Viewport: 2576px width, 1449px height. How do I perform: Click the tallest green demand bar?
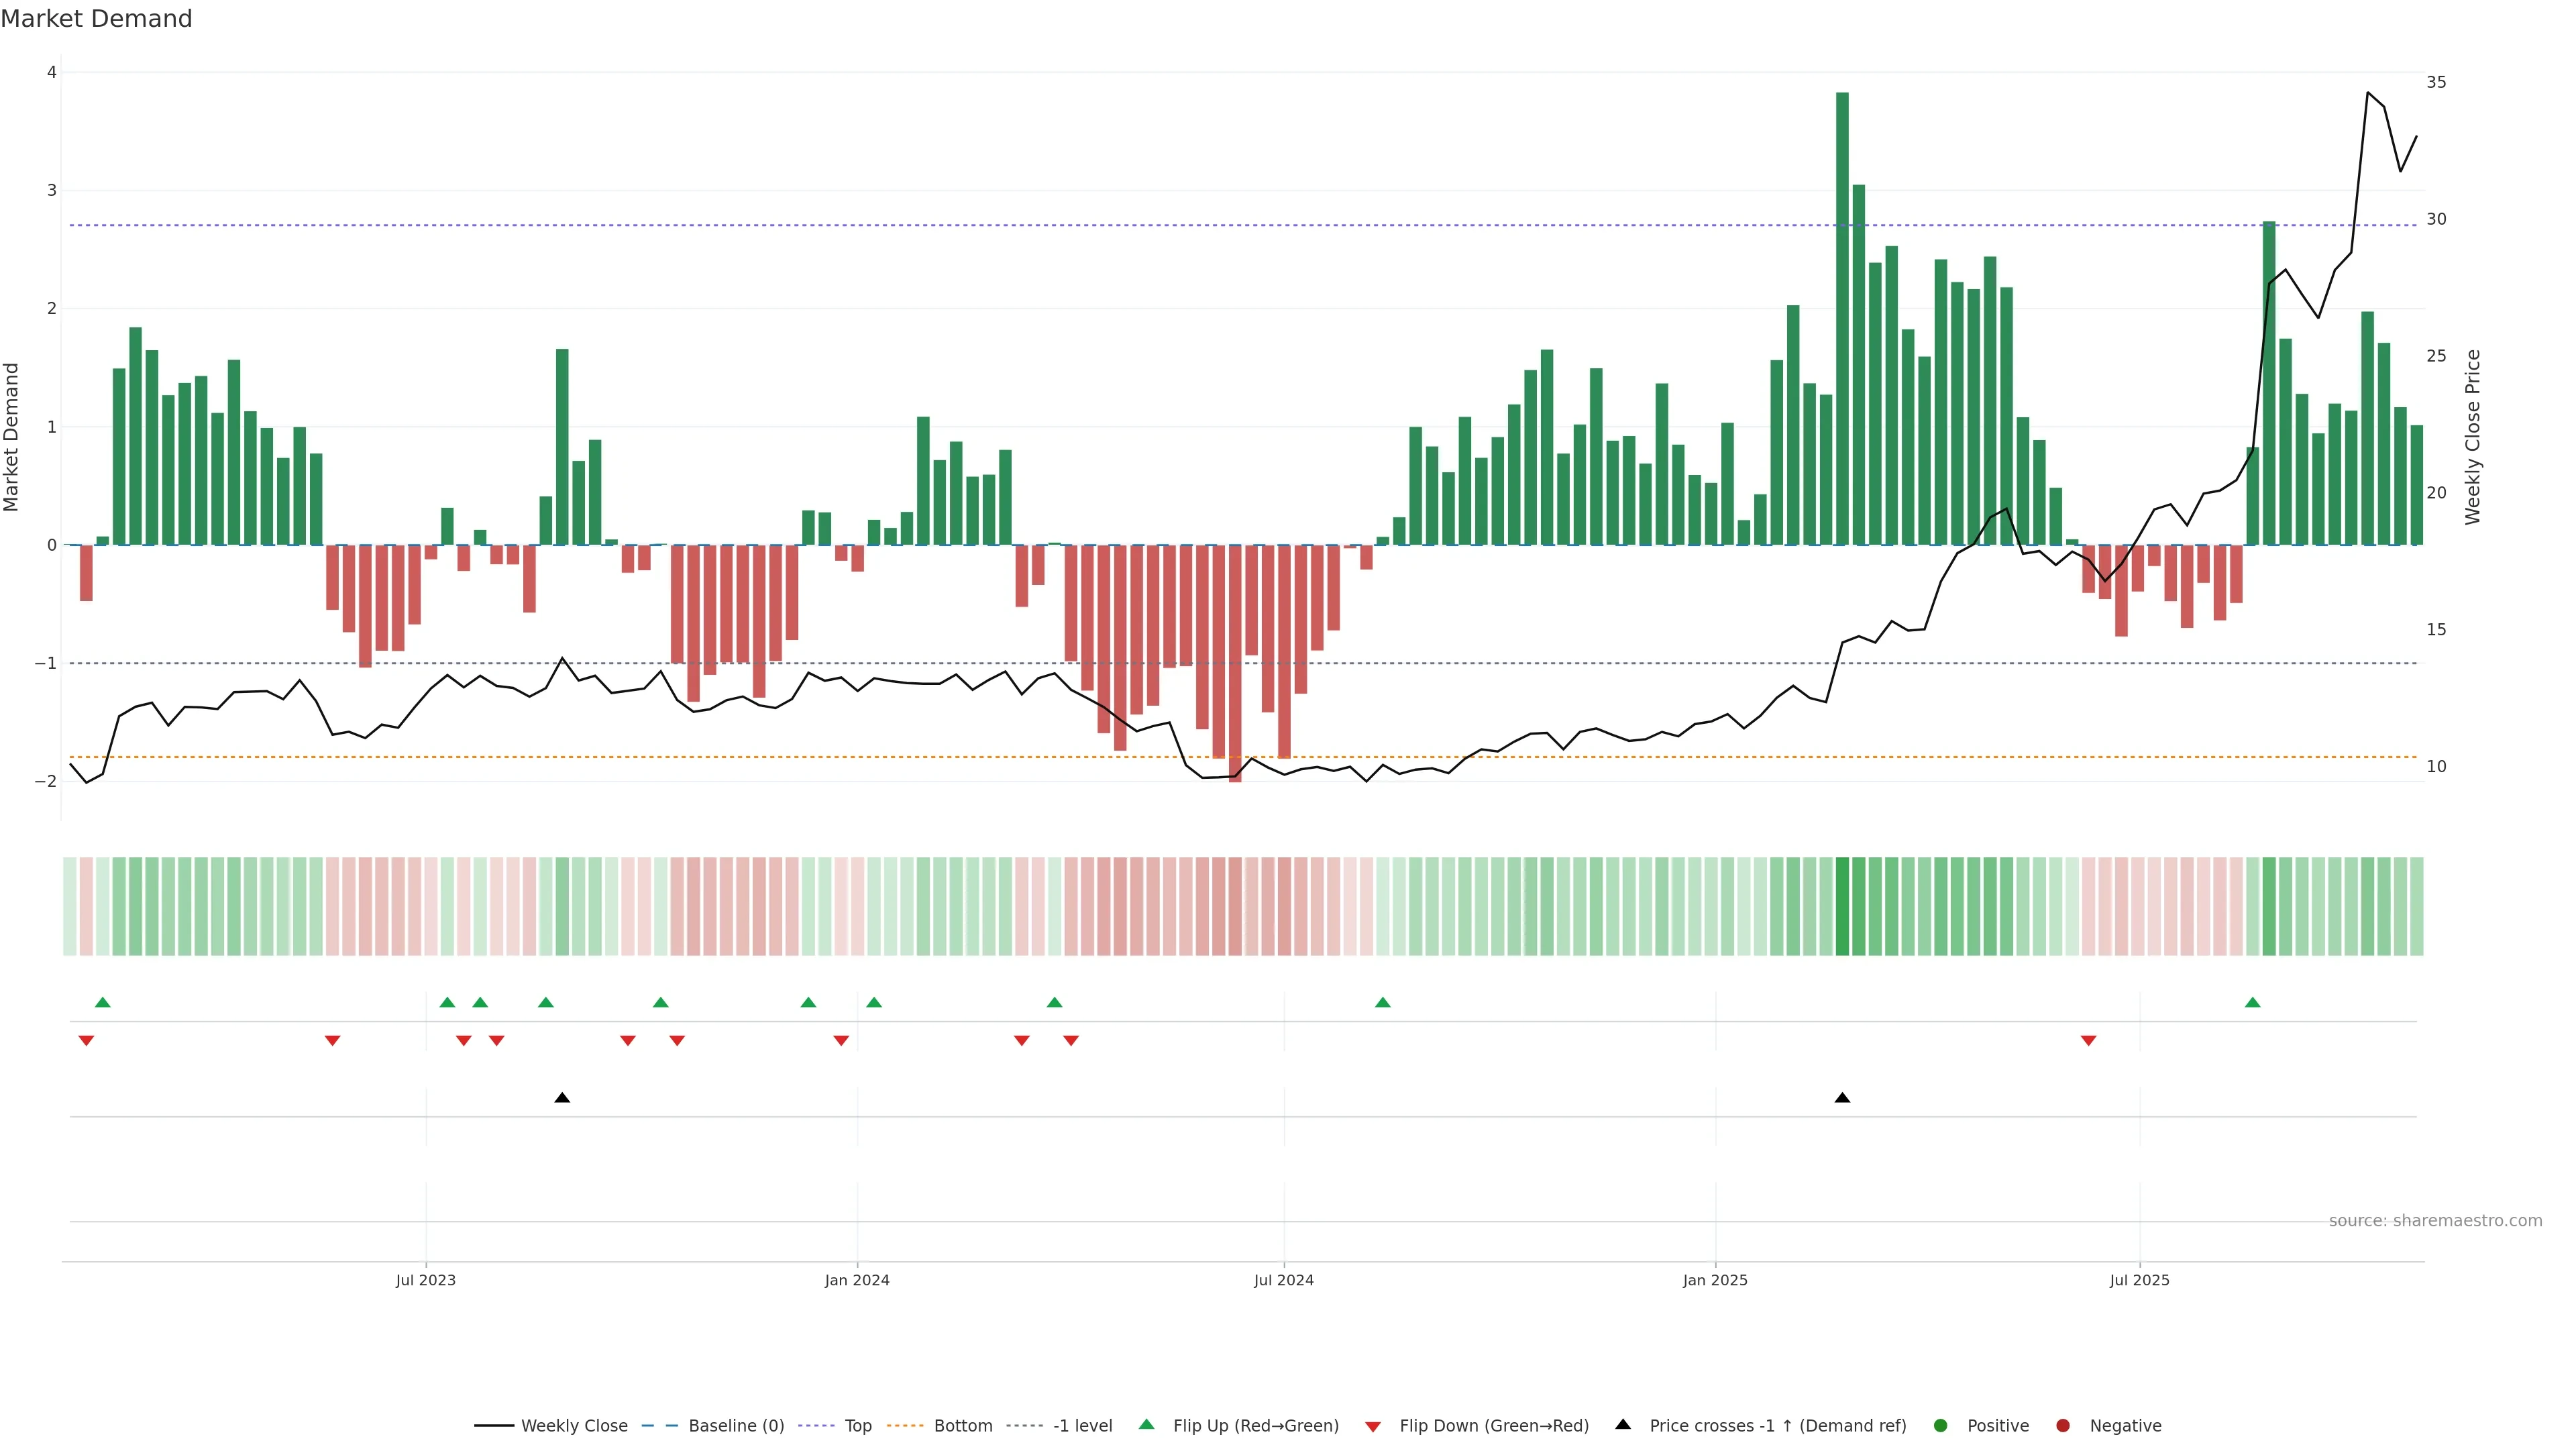(1842, 320)
